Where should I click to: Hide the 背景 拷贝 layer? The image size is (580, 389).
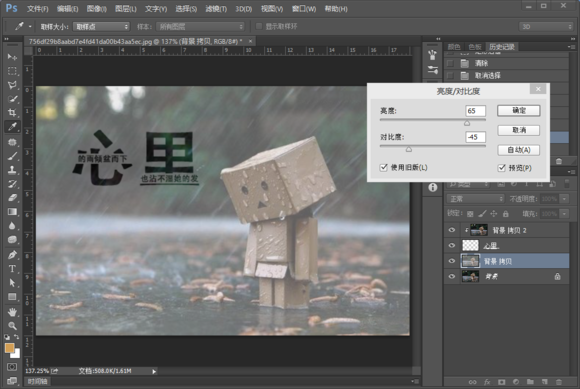pyautogui.click(x=452, y=261)
